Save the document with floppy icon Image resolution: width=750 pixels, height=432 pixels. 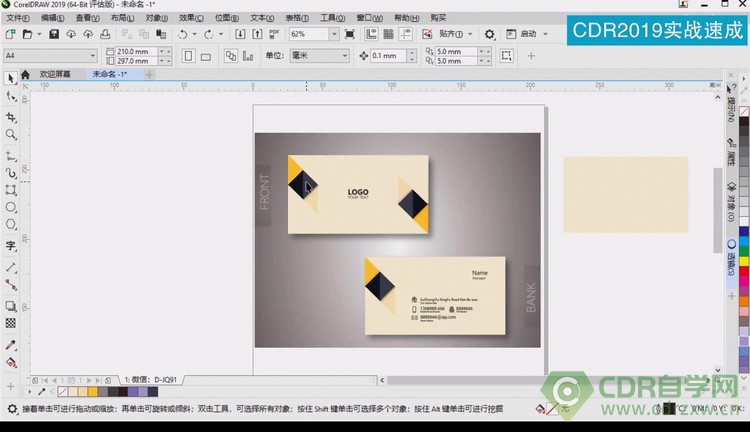pyautogui.click(x=54, y=34)
